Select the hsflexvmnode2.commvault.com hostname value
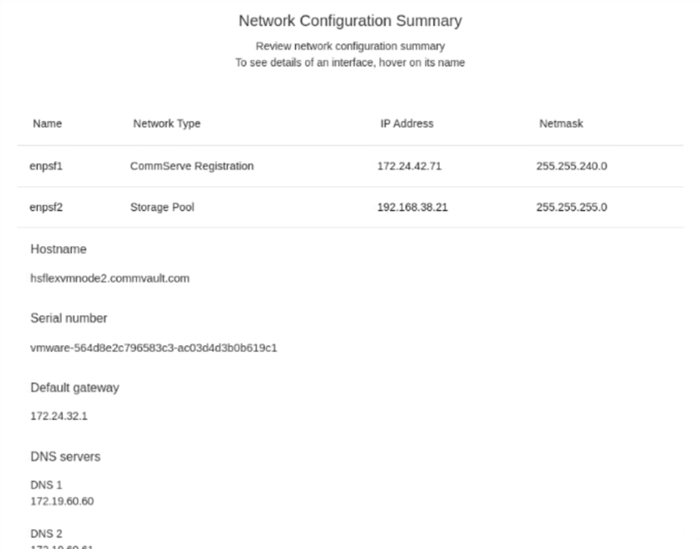 tap(110, 278)
